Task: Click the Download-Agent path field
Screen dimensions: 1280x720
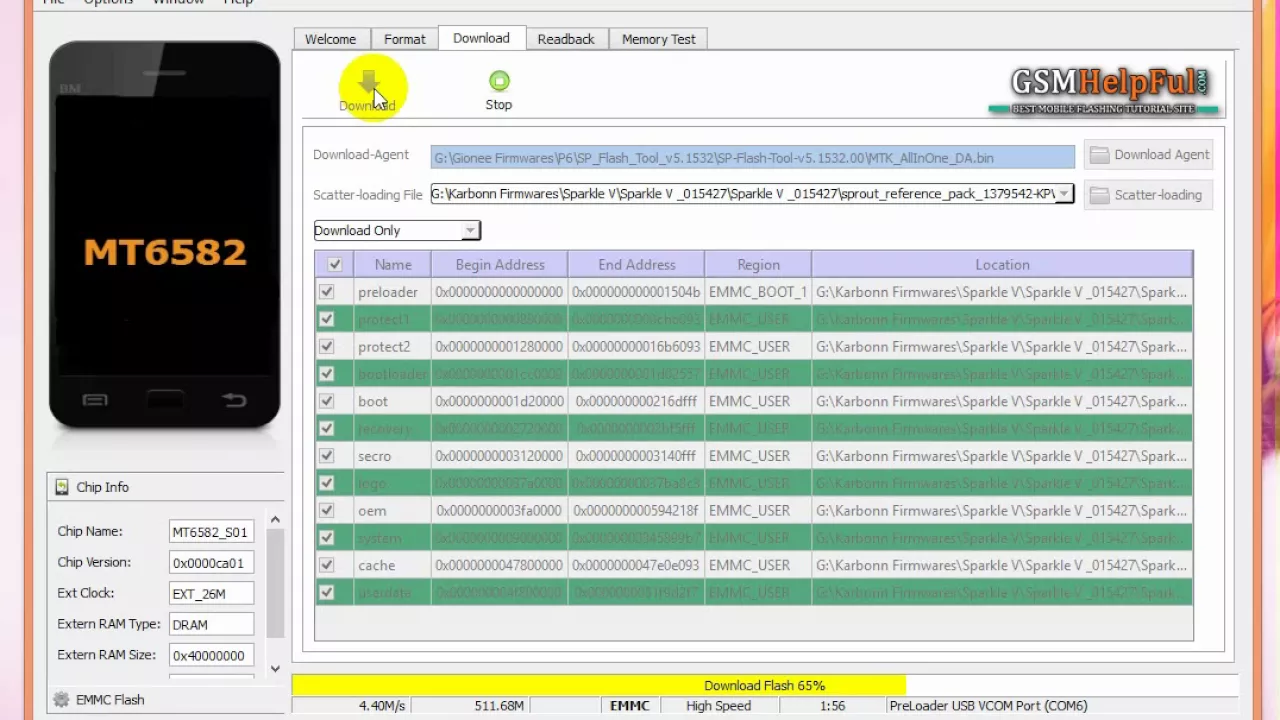Action: pos(753,158)
